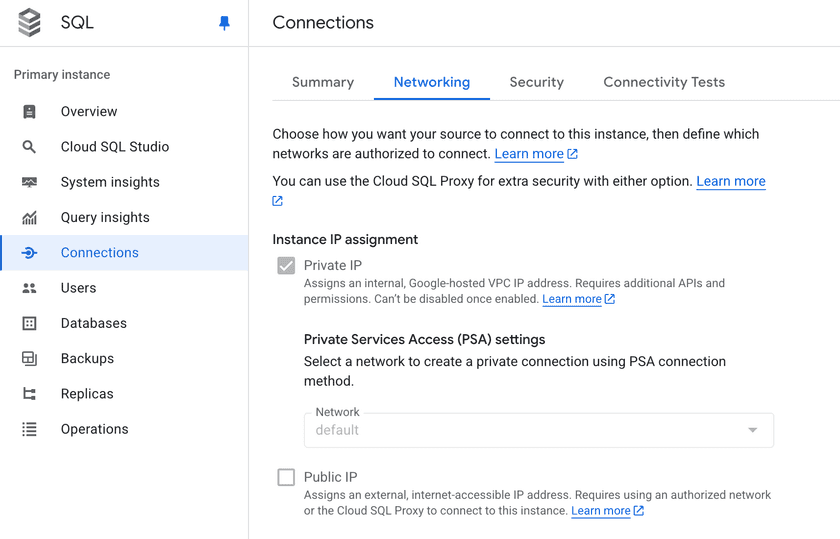Click the Overview document icon
This screenshot has height=539, width=840.
point(29,111)
